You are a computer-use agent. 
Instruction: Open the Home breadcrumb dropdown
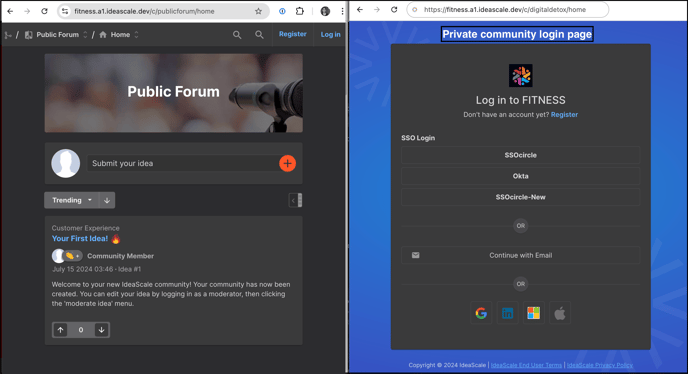[136, 35]
